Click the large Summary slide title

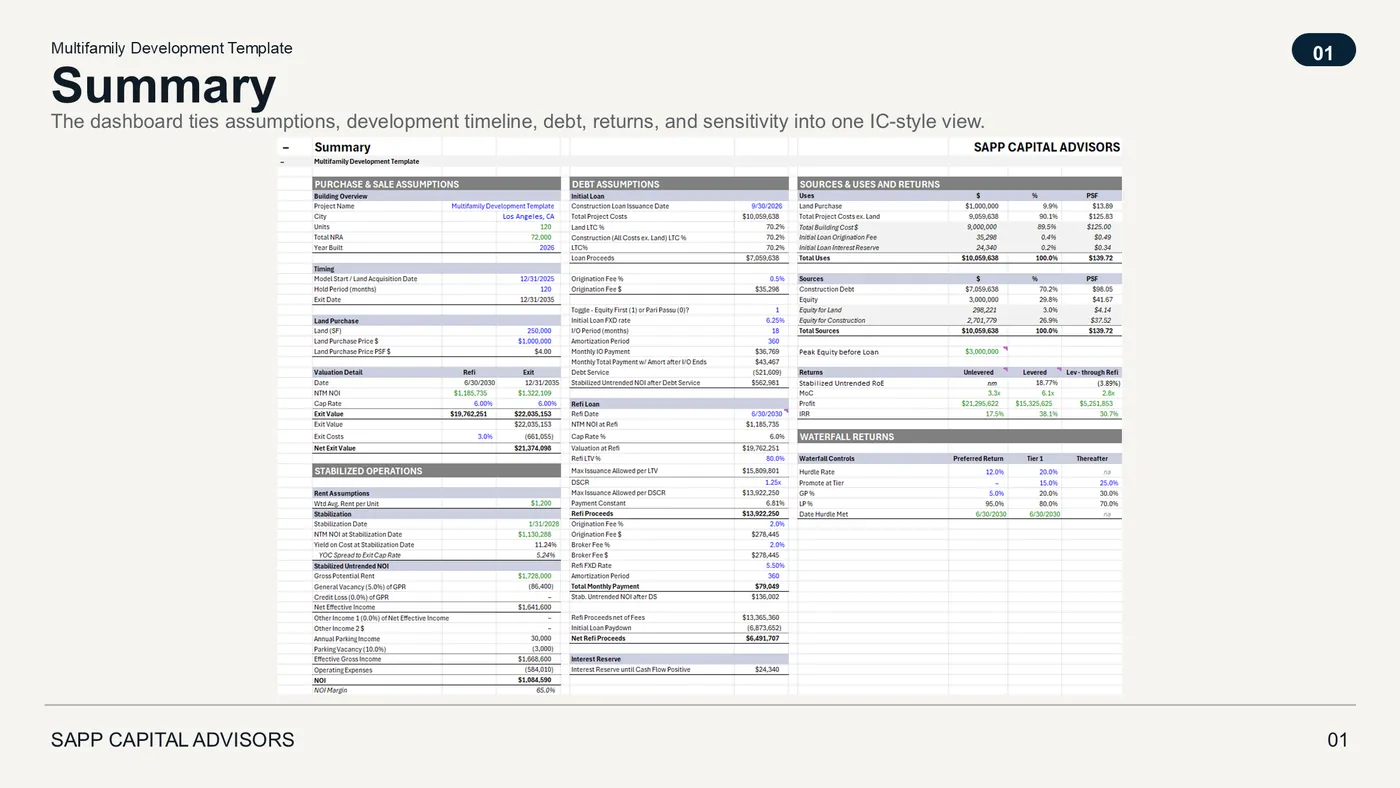tap(163, 85)
